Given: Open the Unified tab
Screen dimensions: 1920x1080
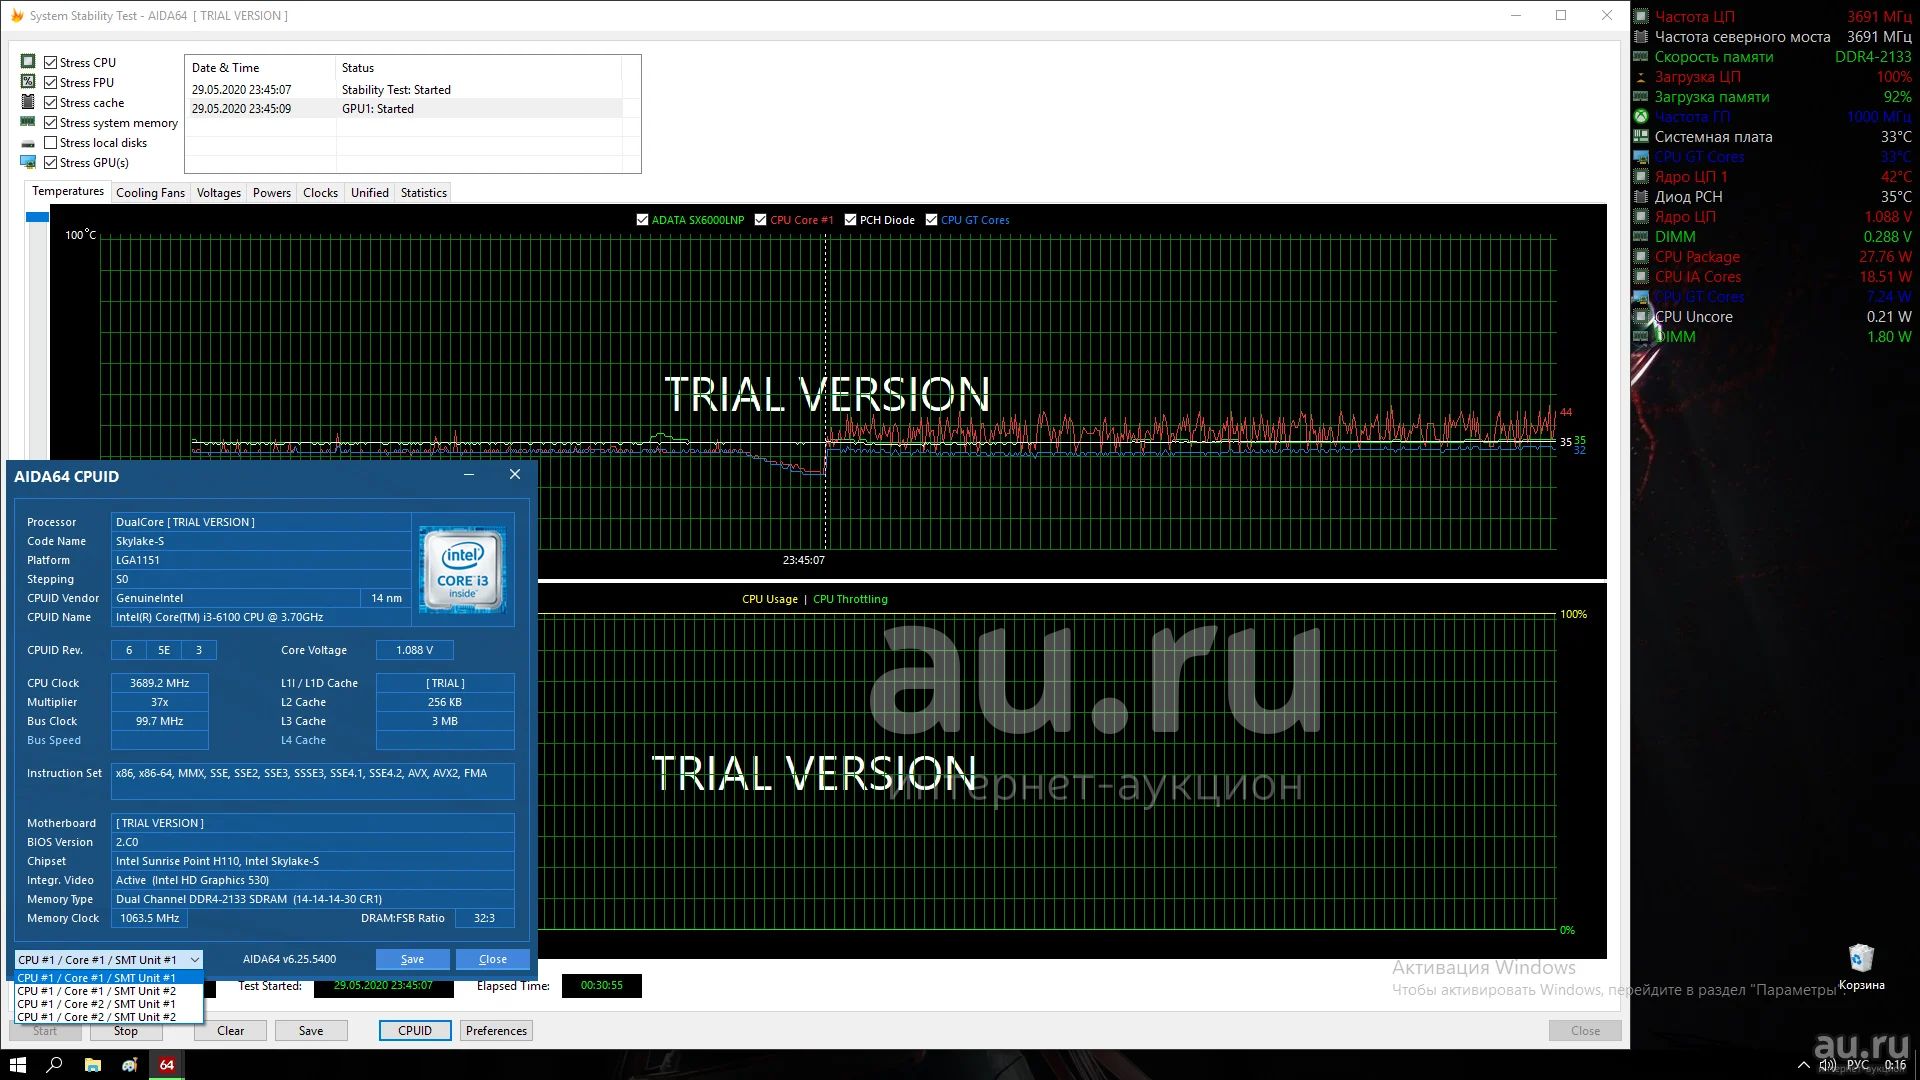Looking at the screenshot, I should tap(369, 193).
